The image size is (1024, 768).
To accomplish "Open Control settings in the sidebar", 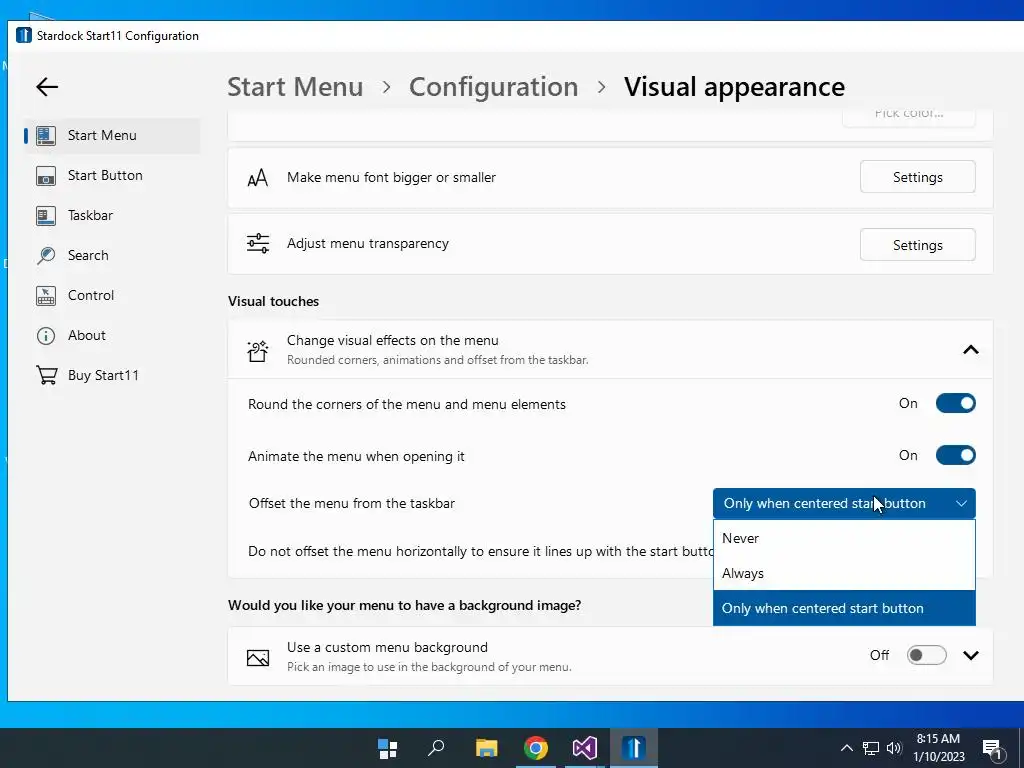I will [112, 295].
